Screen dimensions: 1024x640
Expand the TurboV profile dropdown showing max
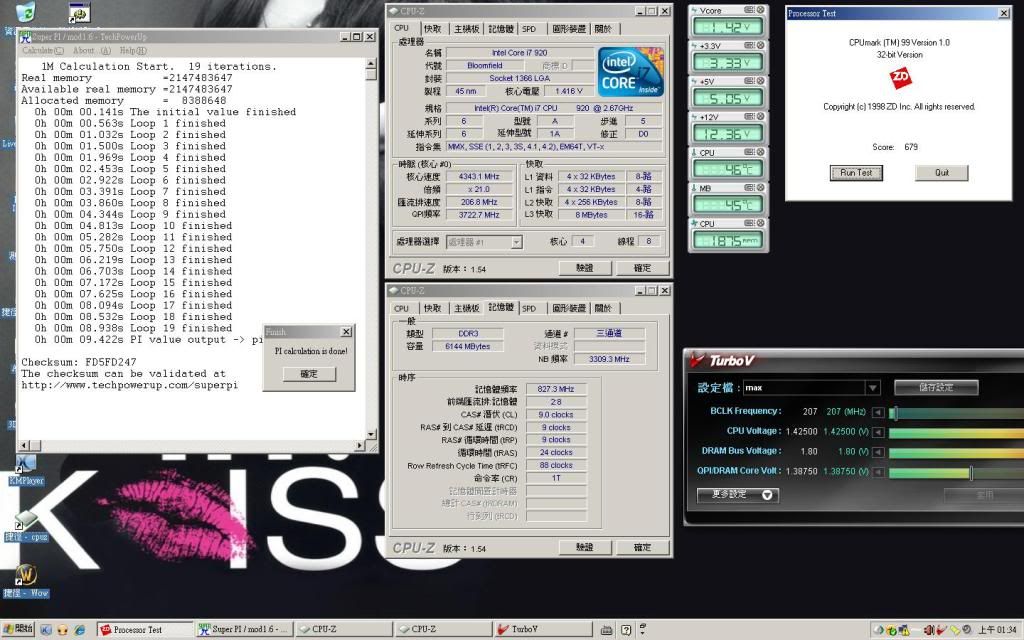coord(872,388)
